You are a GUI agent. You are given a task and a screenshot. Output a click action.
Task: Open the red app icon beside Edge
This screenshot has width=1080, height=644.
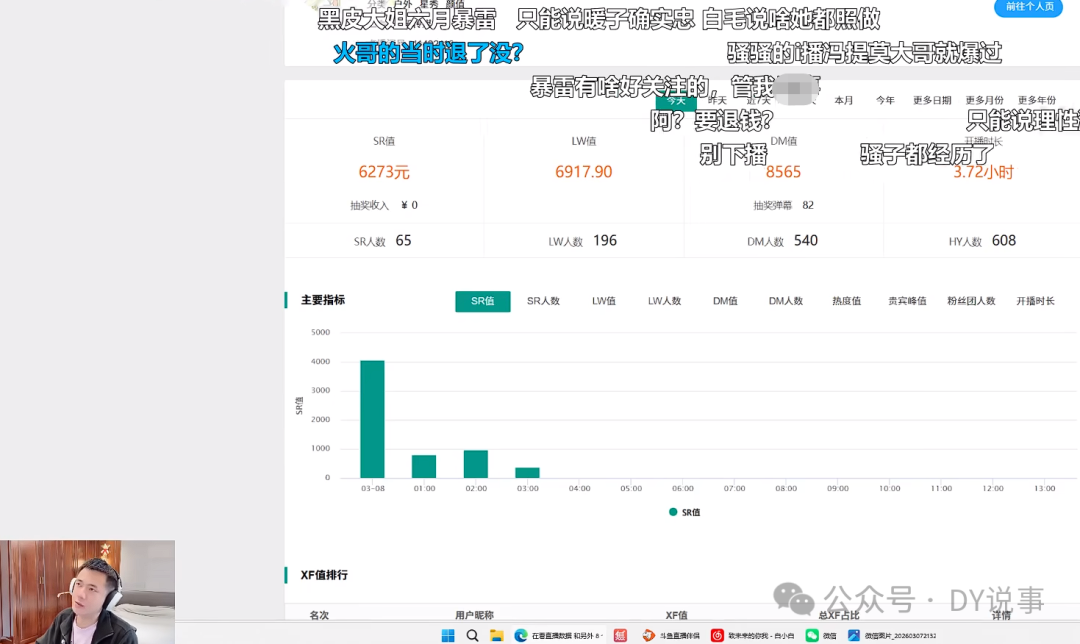[621, 635]
